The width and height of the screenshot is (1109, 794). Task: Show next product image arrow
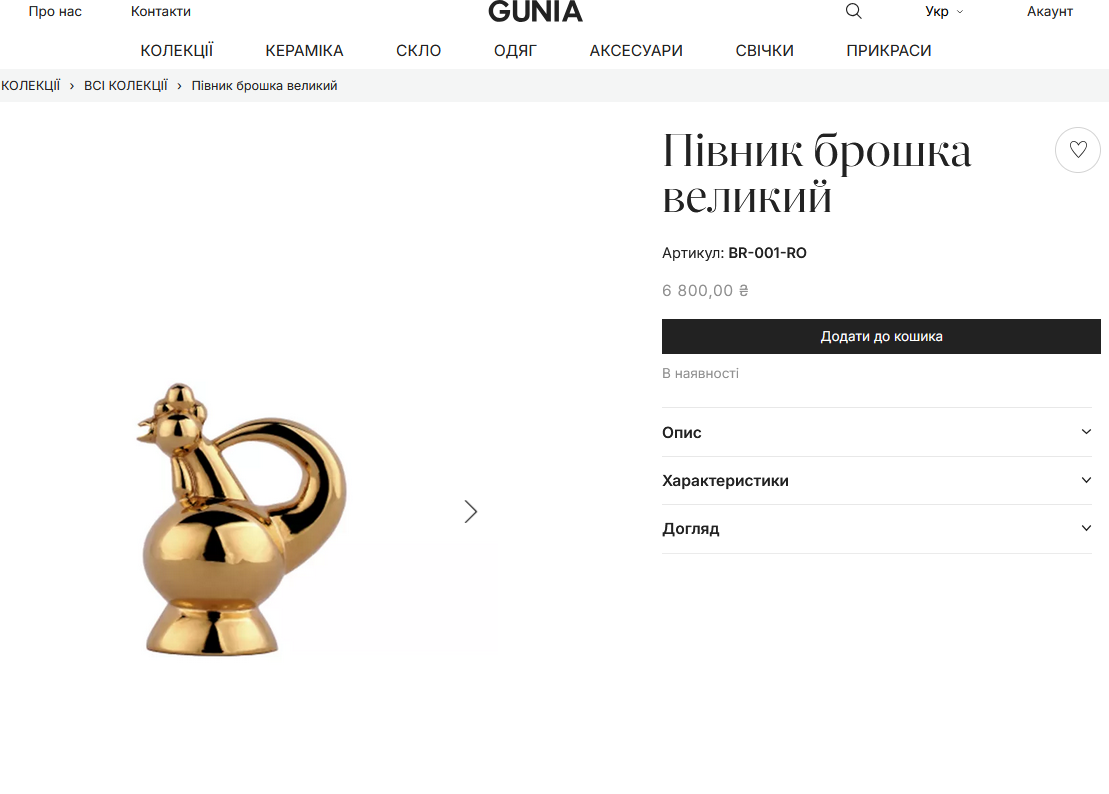471,511
